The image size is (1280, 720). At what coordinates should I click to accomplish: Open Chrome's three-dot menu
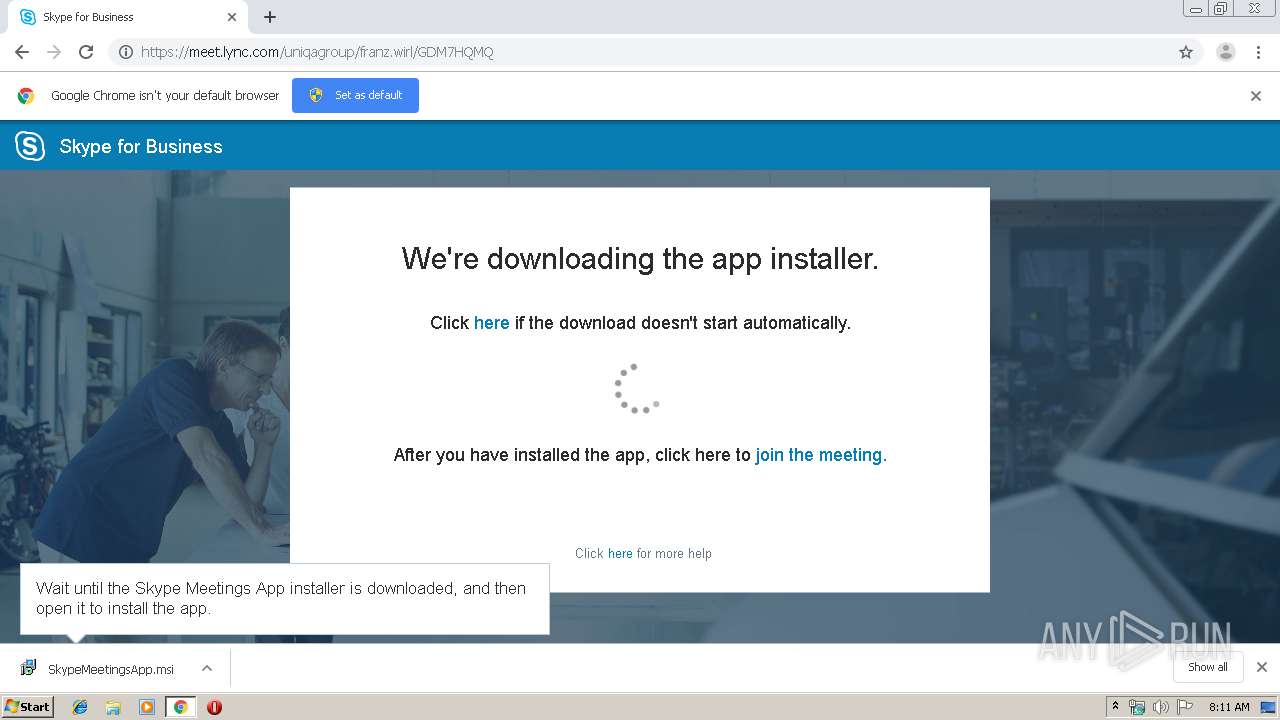click(x=1258, y=52)
